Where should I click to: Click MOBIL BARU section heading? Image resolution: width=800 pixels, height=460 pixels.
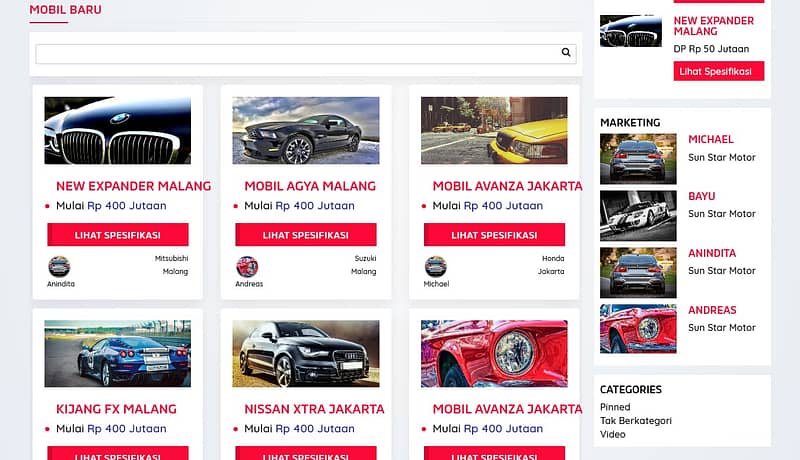65,10
